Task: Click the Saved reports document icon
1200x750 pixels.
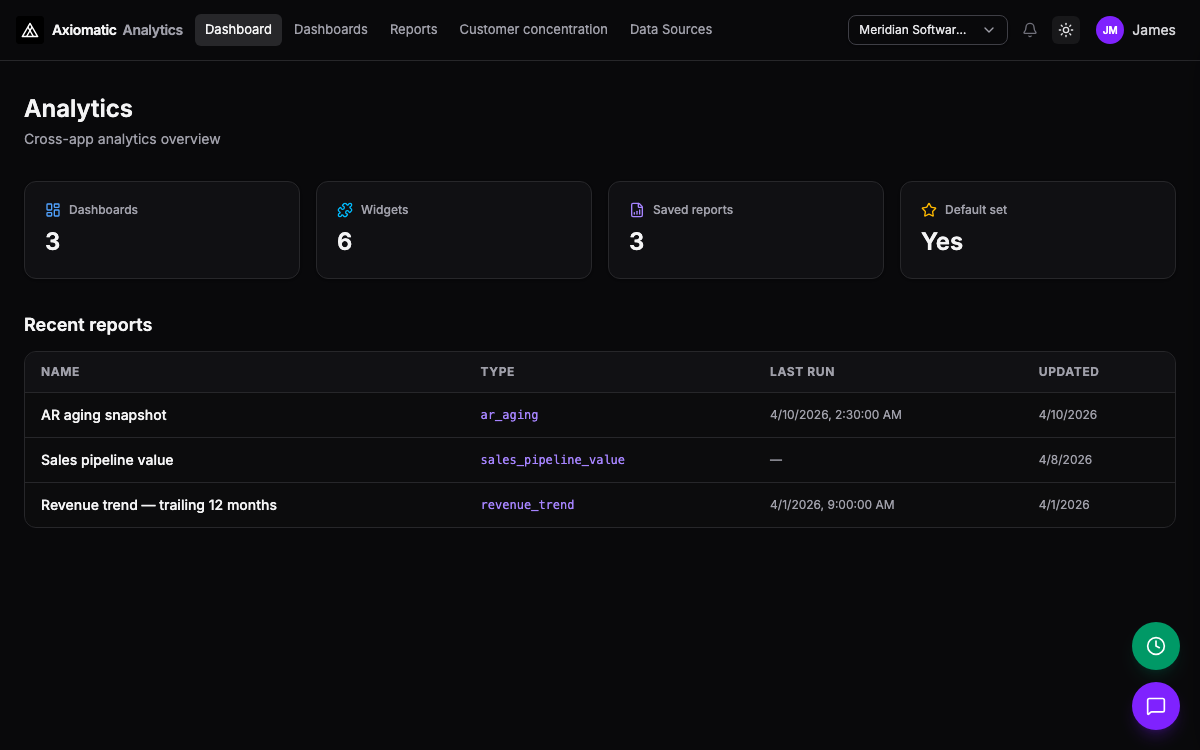Action: click(637, 210)
